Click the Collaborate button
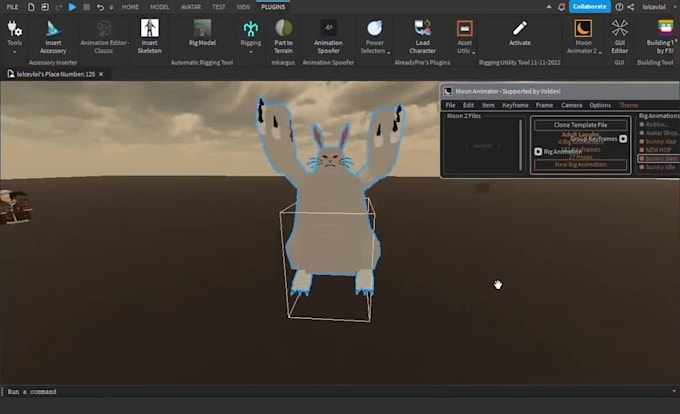680x414 pixels. [x=589, y=7]
